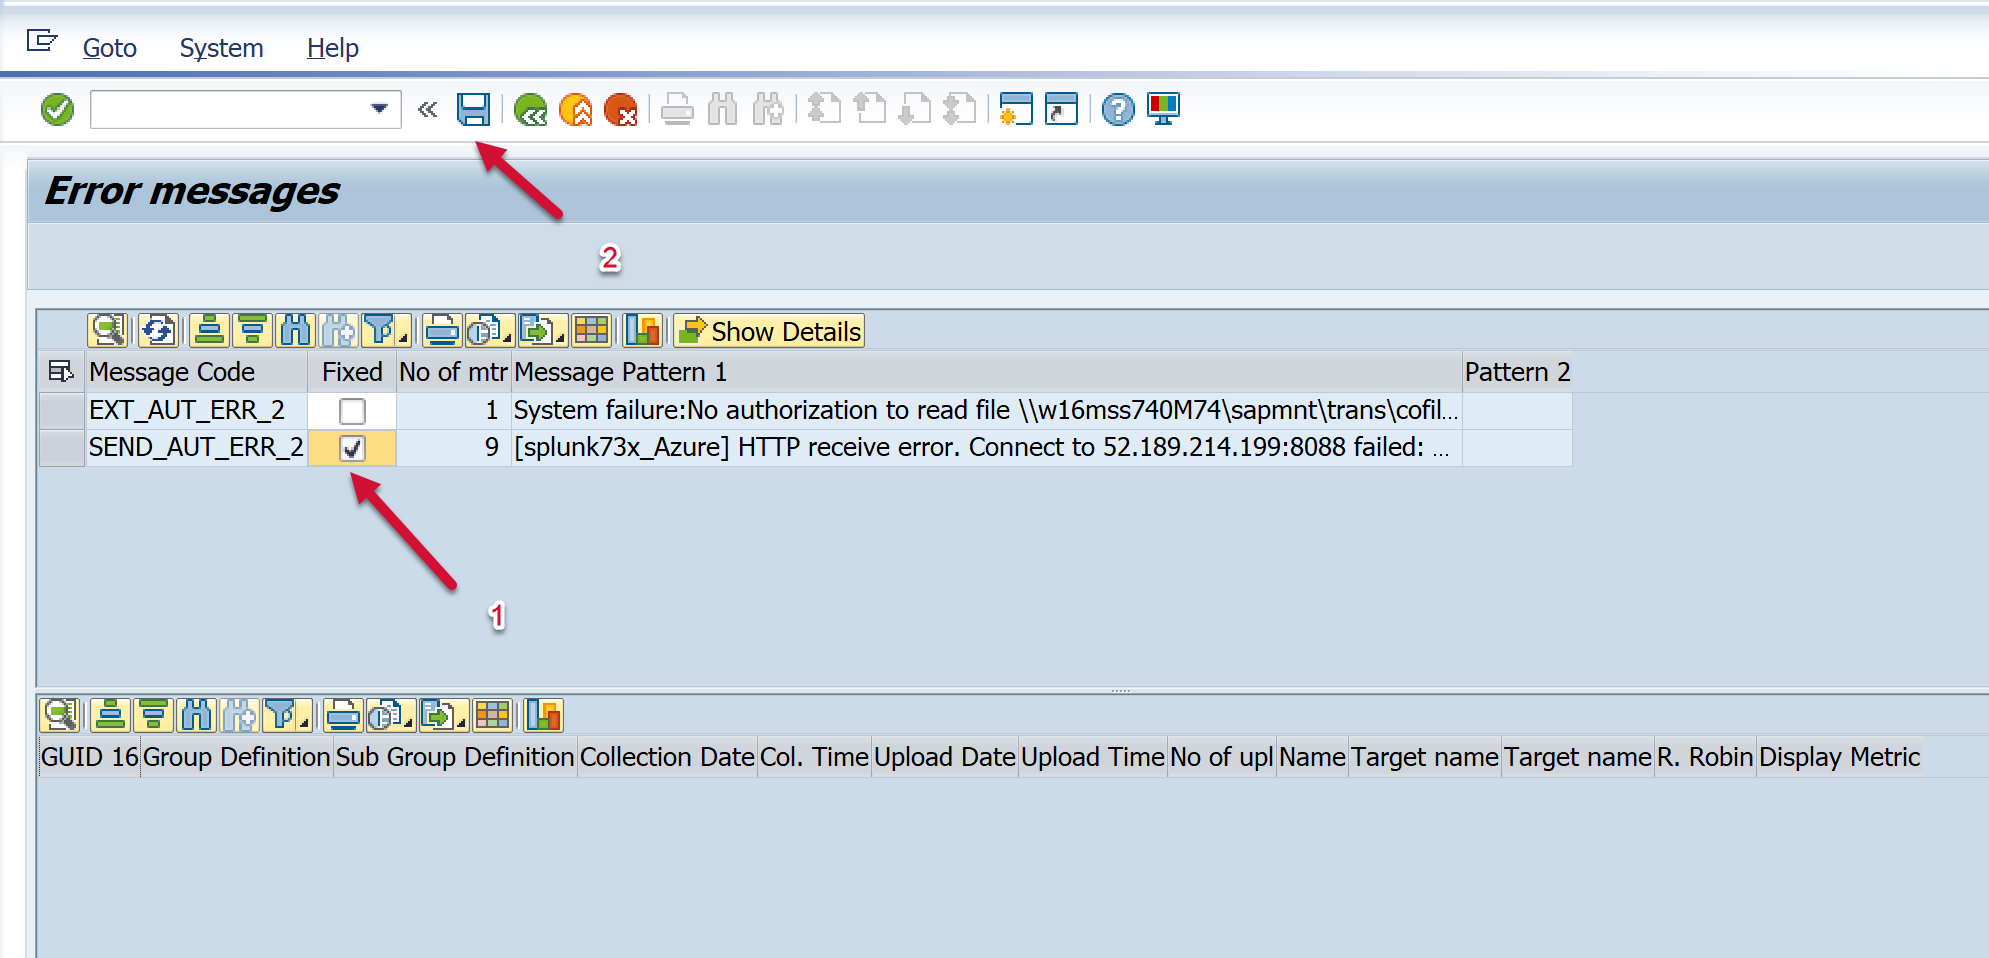1989x958 pixels.
Task: Click the Show Details button
Action: 769,331
